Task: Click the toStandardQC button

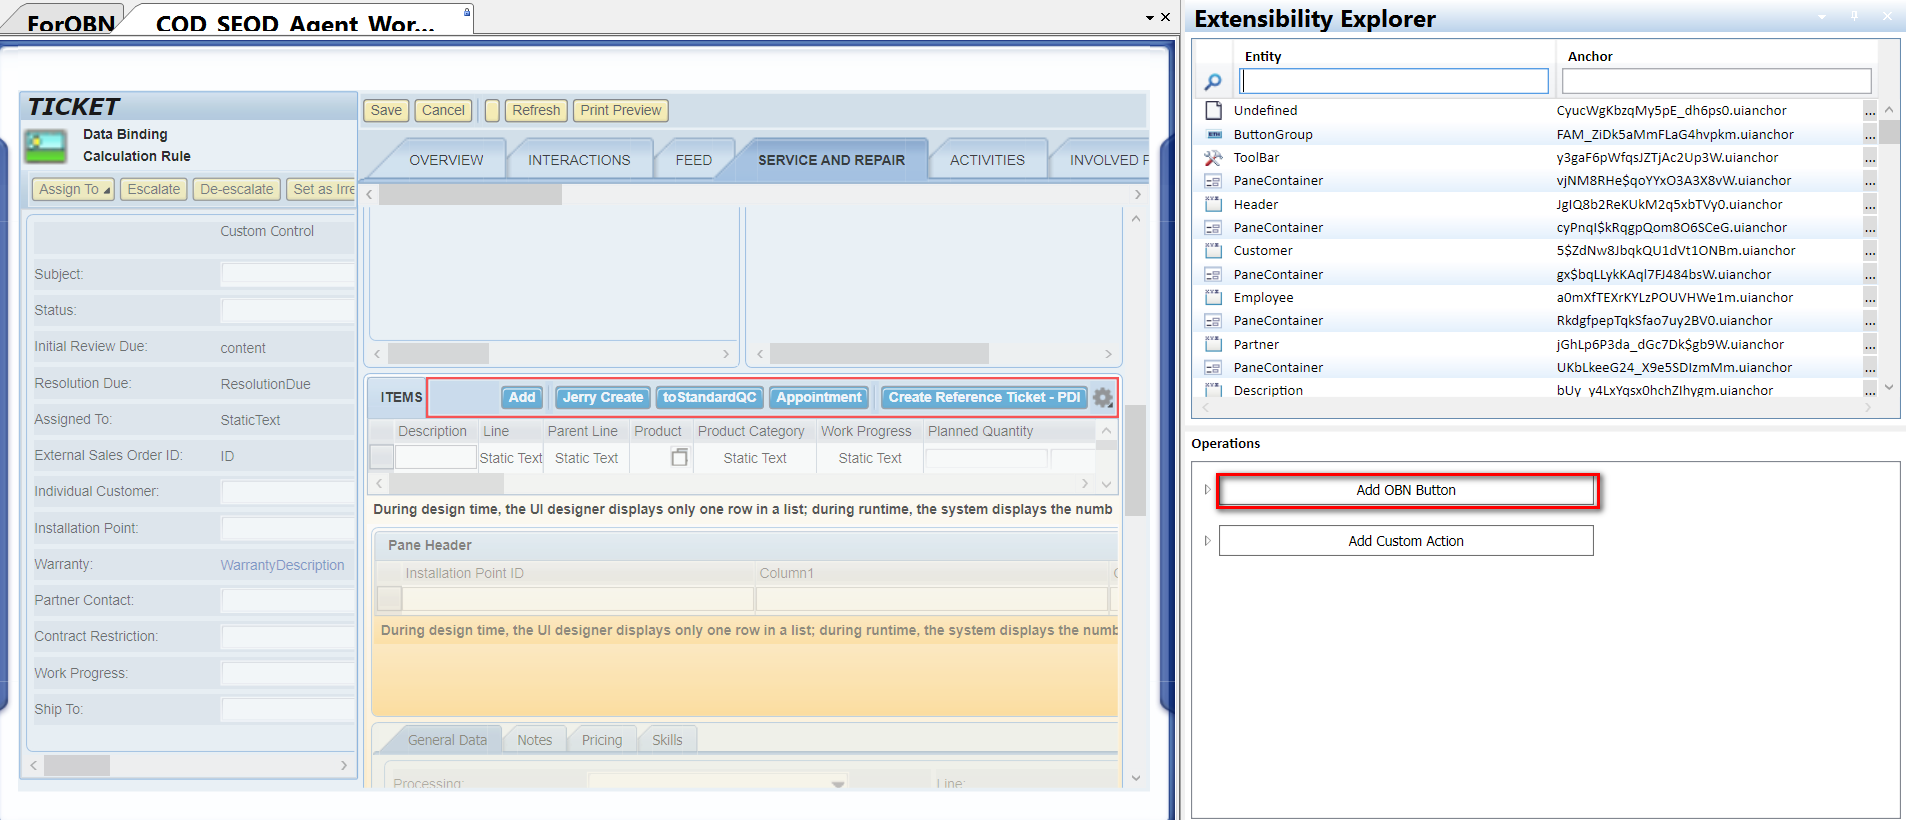Action: (x=710, y=398)
